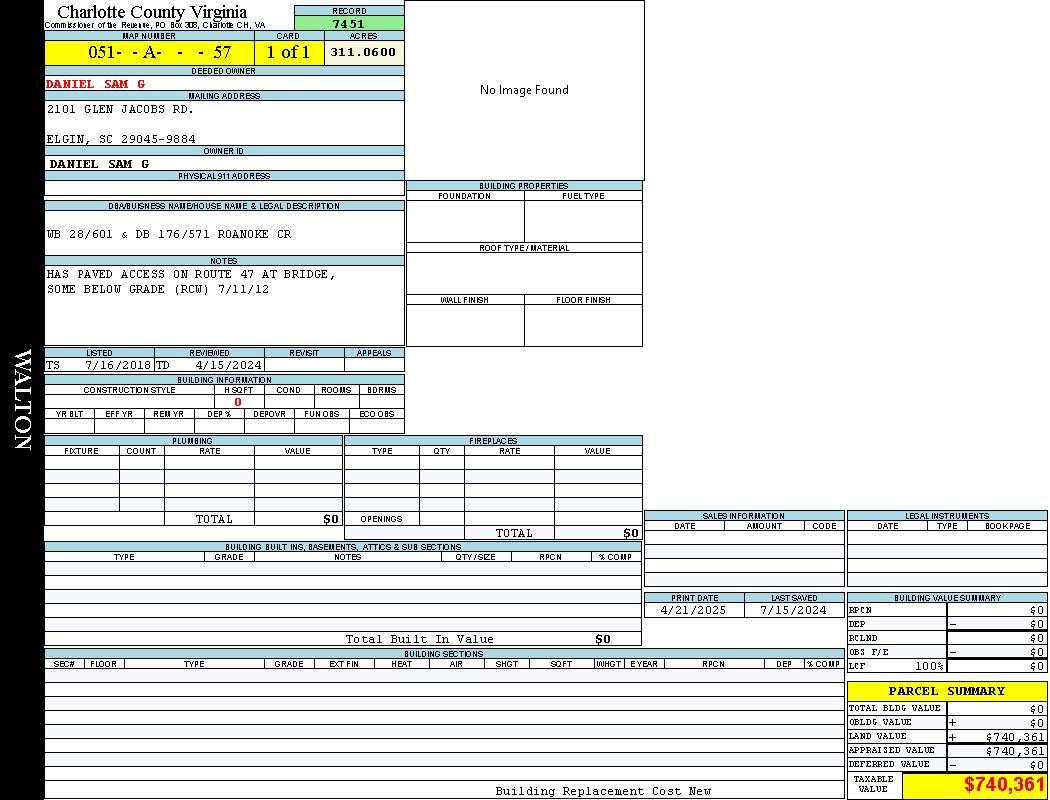Click the red taxable value $740,361
Screen dimensions: 1050x800
[x=1004, y=785]
